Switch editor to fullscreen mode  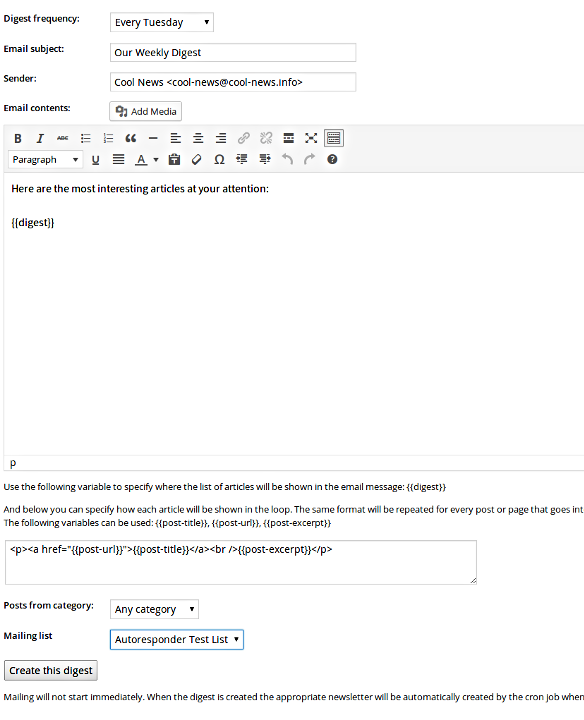[311, 138]
